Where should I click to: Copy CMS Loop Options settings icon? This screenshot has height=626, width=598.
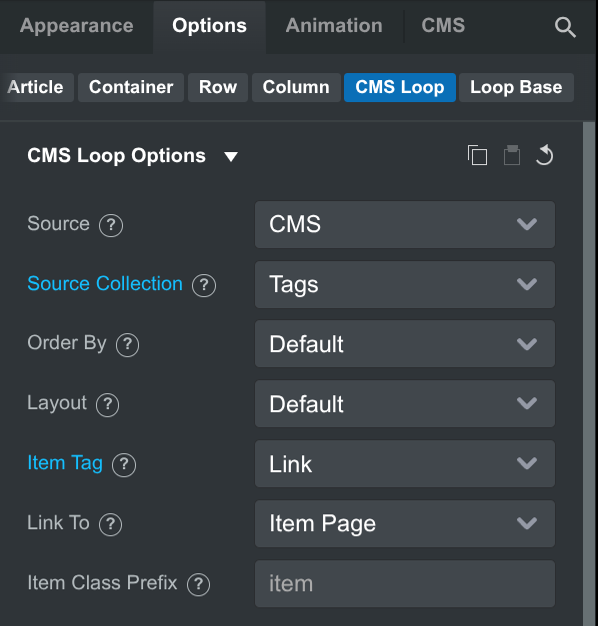[477, 155]
